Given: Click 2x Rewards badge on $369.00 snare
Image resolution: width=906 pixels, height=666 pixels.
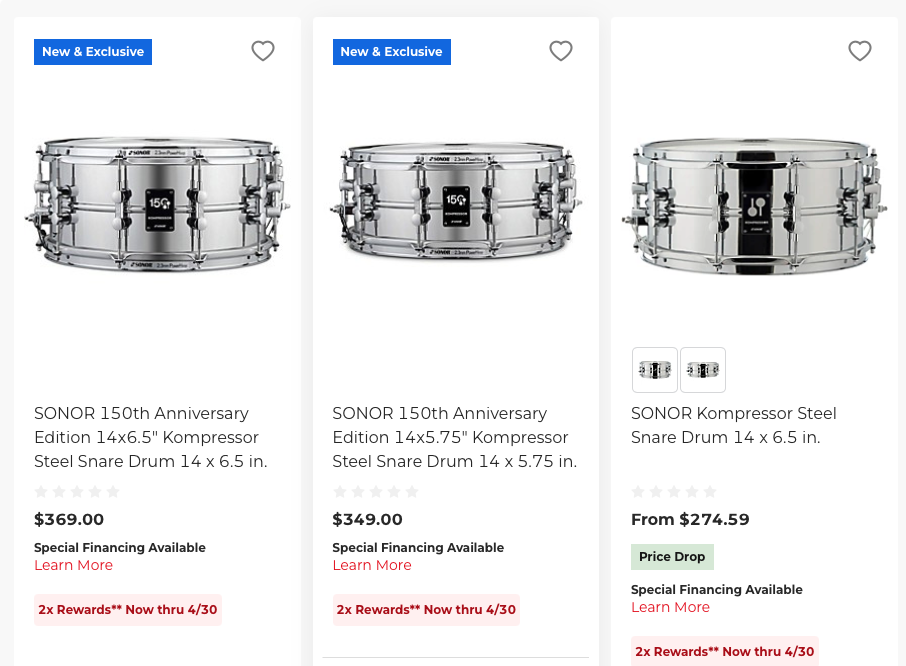Looking at the screenshot, I should click(128, 609).
